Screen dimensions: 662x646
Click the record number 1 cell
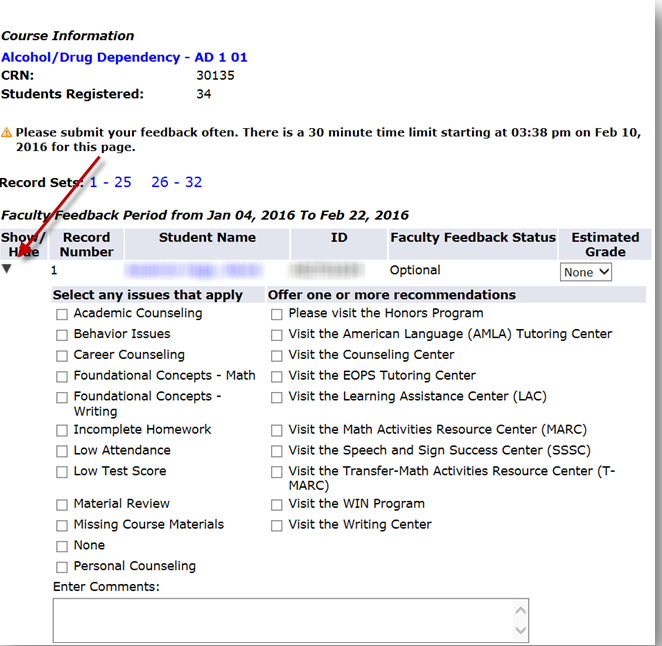[x=54, y=270]
